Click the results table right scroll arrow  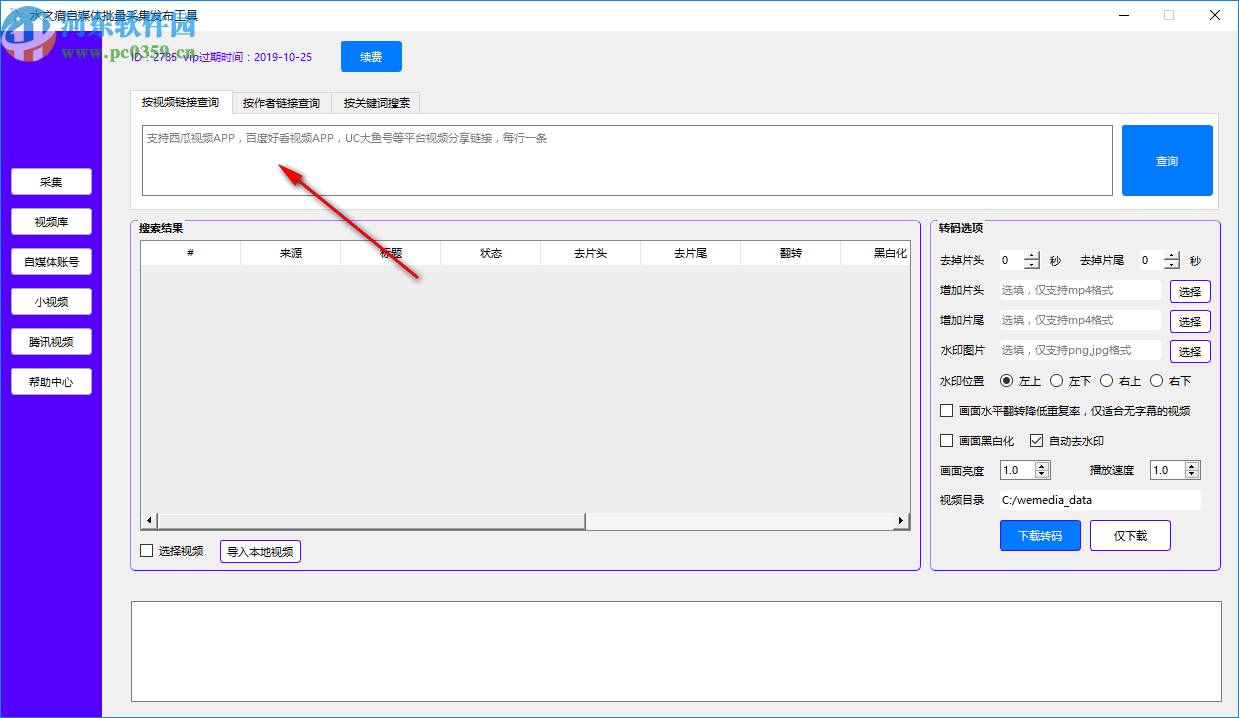pyautogui.click(x=901, y=521)
